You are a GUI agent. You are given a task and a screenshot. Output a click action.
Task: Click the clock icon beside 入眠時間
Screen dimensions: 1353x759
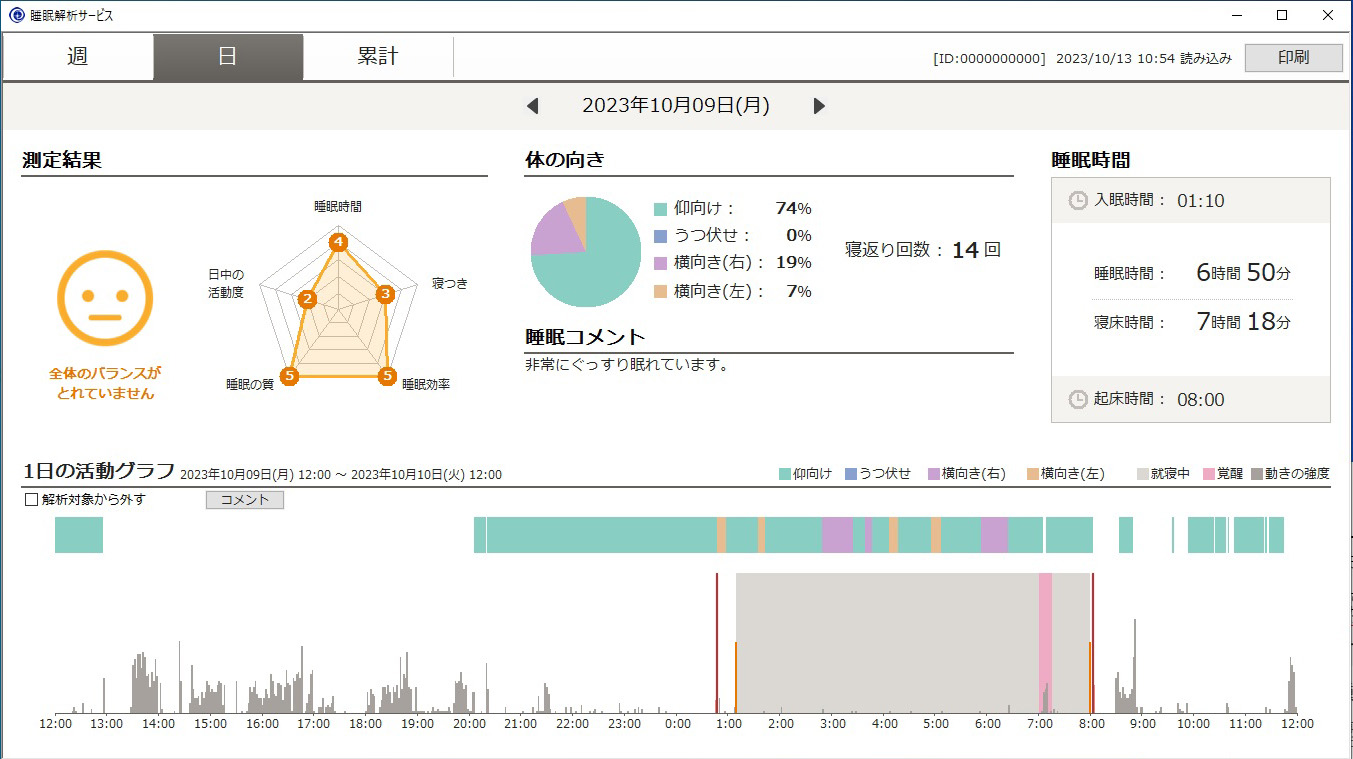pos(1078,201)
